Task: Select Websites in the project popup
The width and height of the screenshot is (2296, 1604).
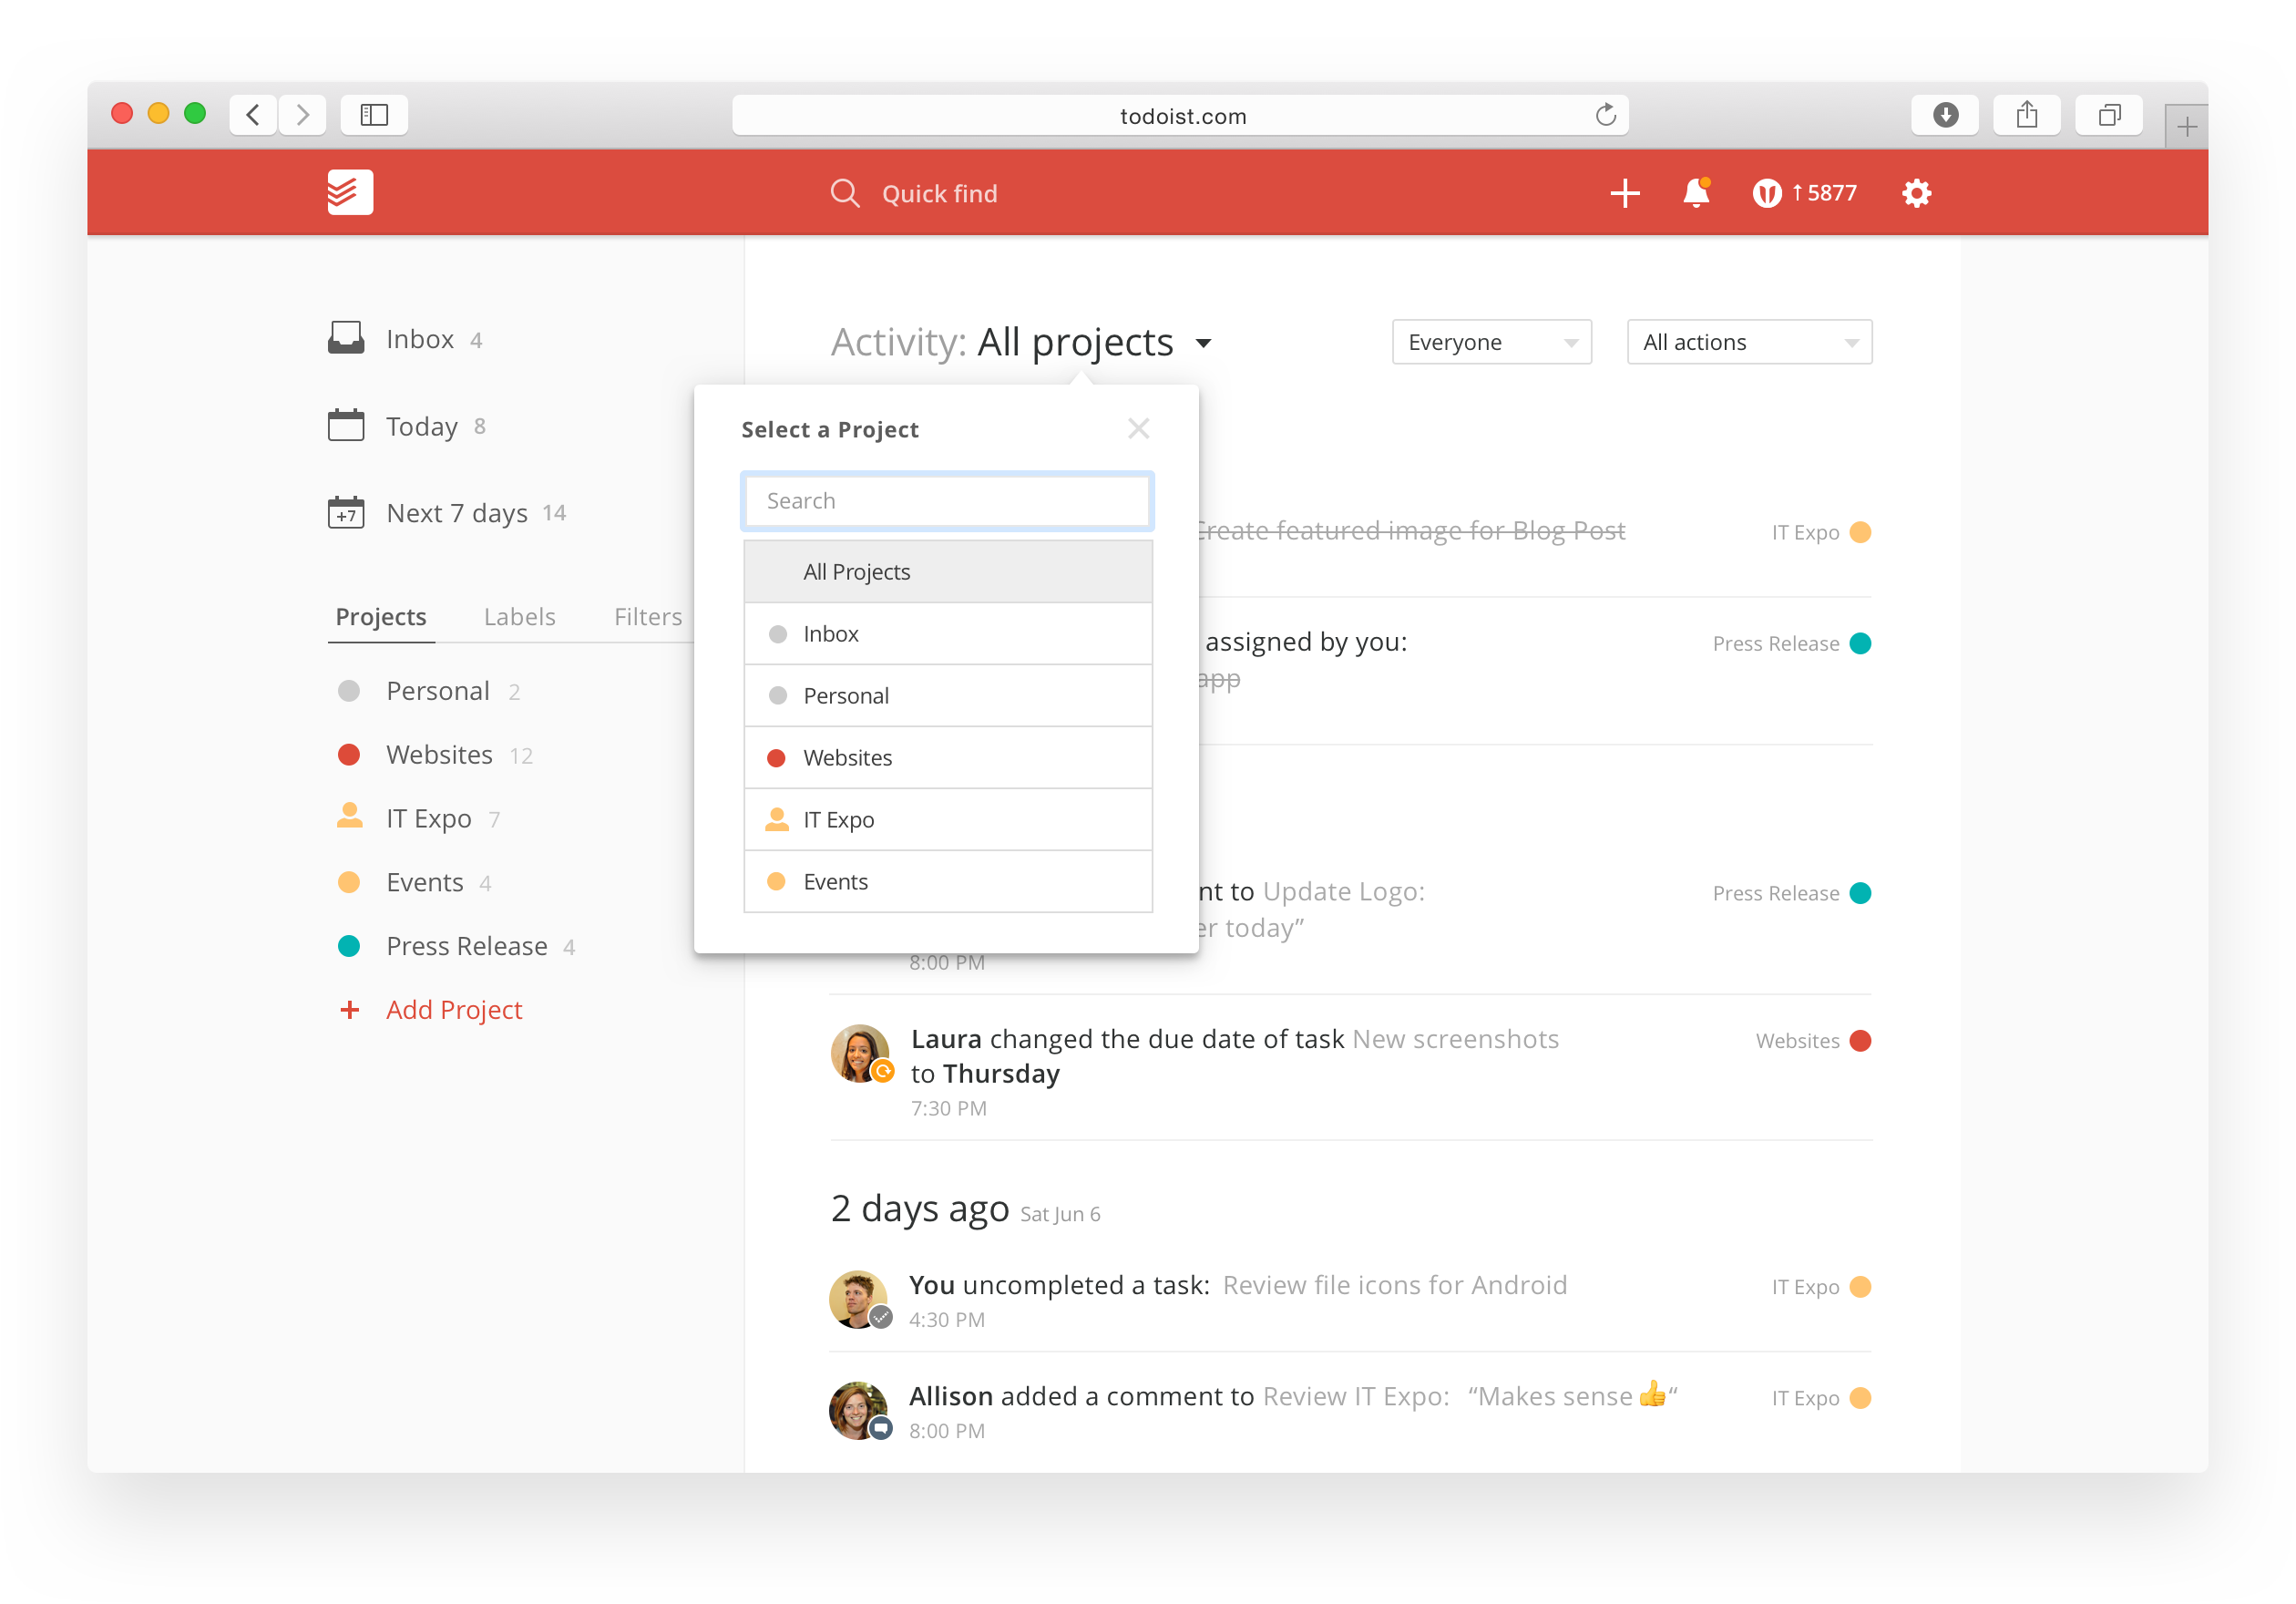Action: pyautogui.click(x=948, y=758)
